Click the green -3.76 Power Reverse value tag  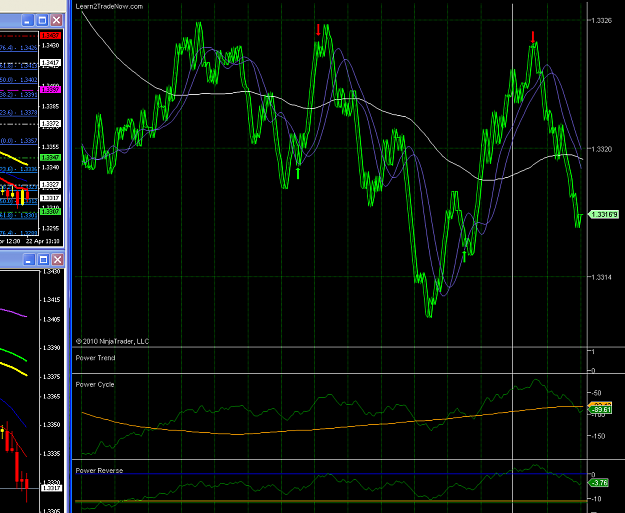[599, 483]
